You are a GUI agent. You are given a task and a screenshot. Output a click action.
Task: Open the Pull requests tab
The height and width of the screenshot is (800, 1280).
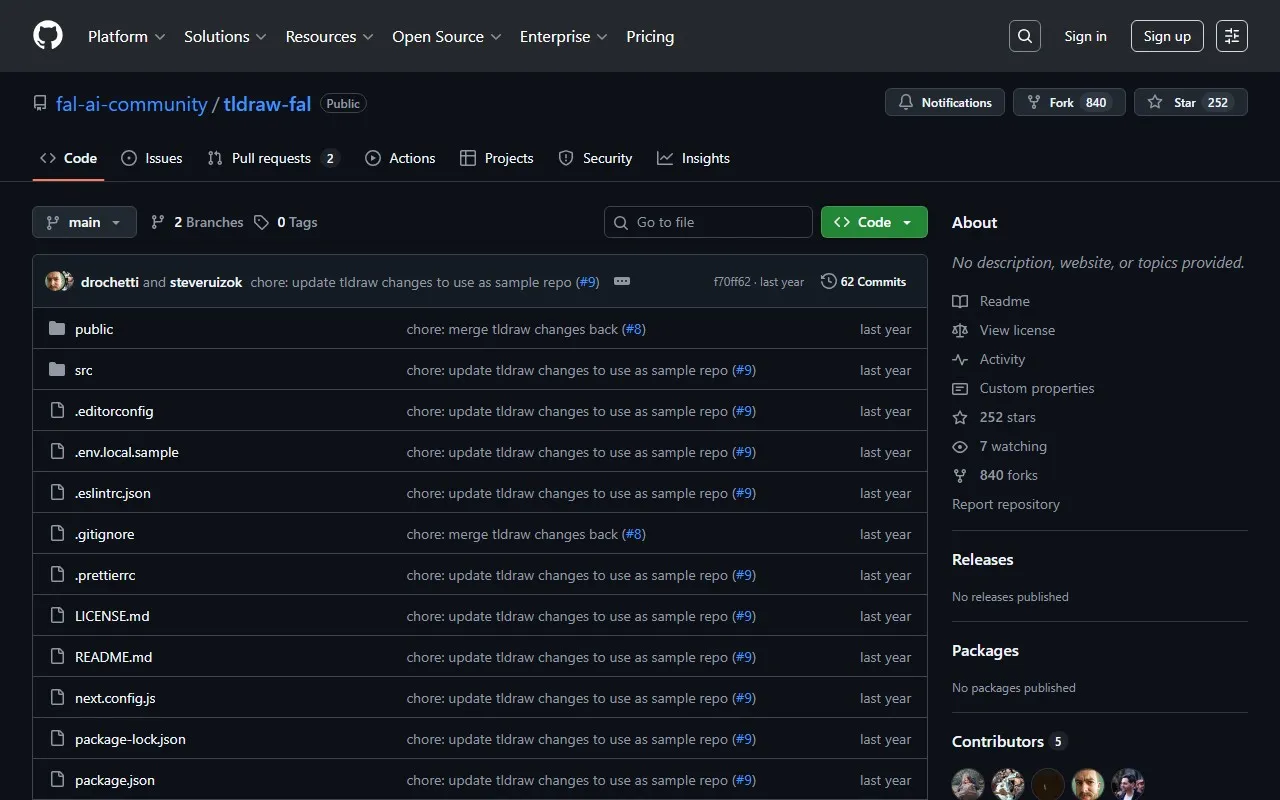[272, 158]
